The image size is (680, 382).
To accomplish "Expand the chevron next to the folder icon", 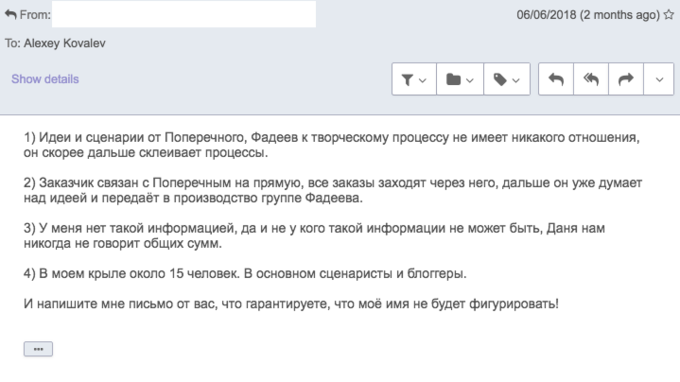I will (x=470, y=80).
